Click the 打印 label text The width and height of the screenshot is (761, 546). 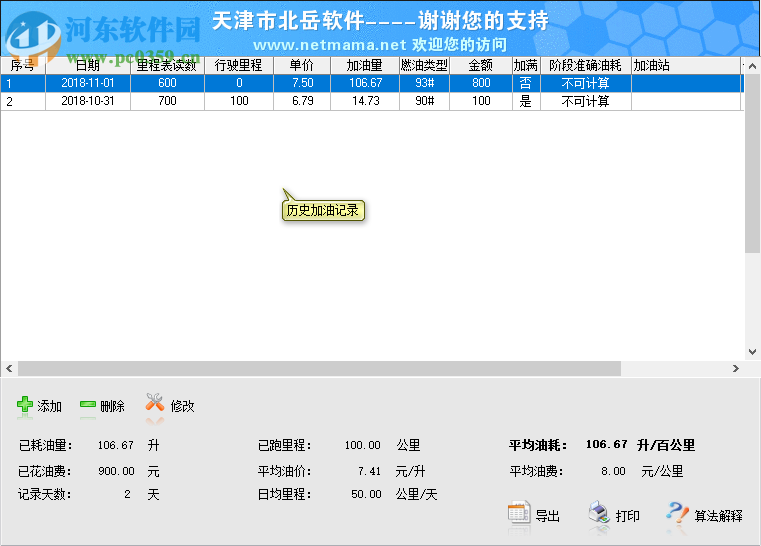(x=627, y=516)
